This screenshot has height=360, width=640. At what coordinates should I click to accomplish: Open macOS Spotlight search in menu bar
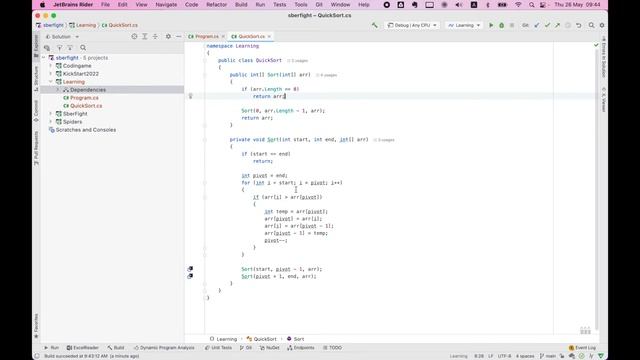(531, 4)
